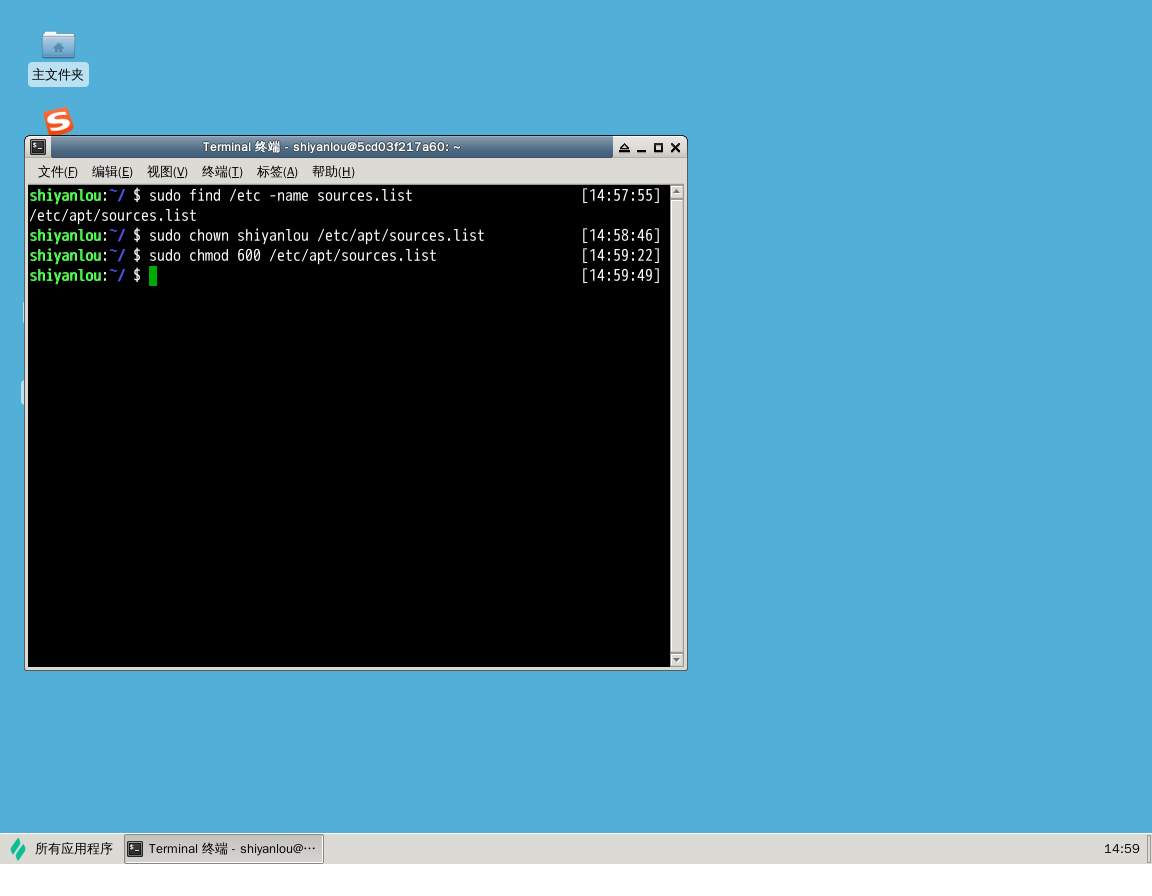Open the 编辑(E) menu
Screen dimensions: 1152x896
[112, 172]
